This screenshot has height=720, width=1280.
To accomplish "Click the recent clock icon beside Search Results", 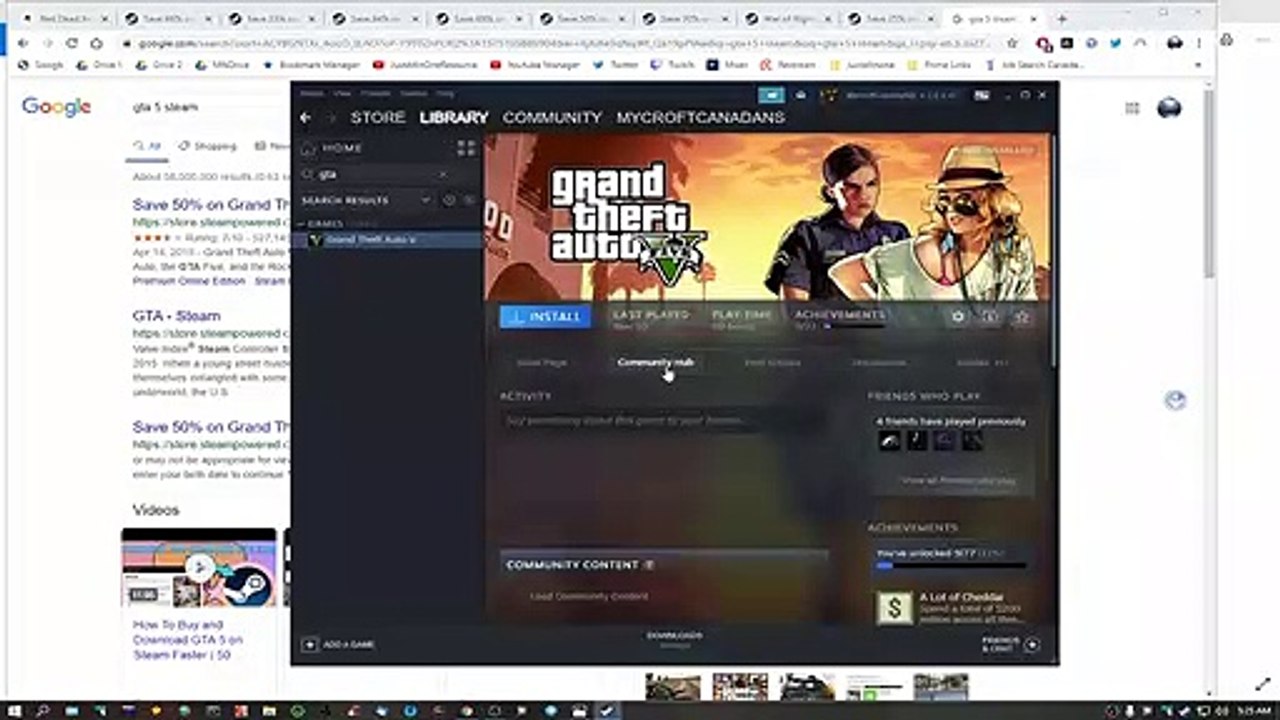I will pyautogui.click(x=449, y=200).
